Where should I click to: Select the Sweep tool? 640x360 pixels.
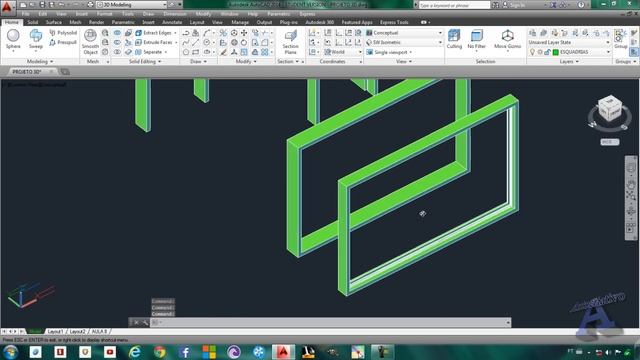(36, 39)
